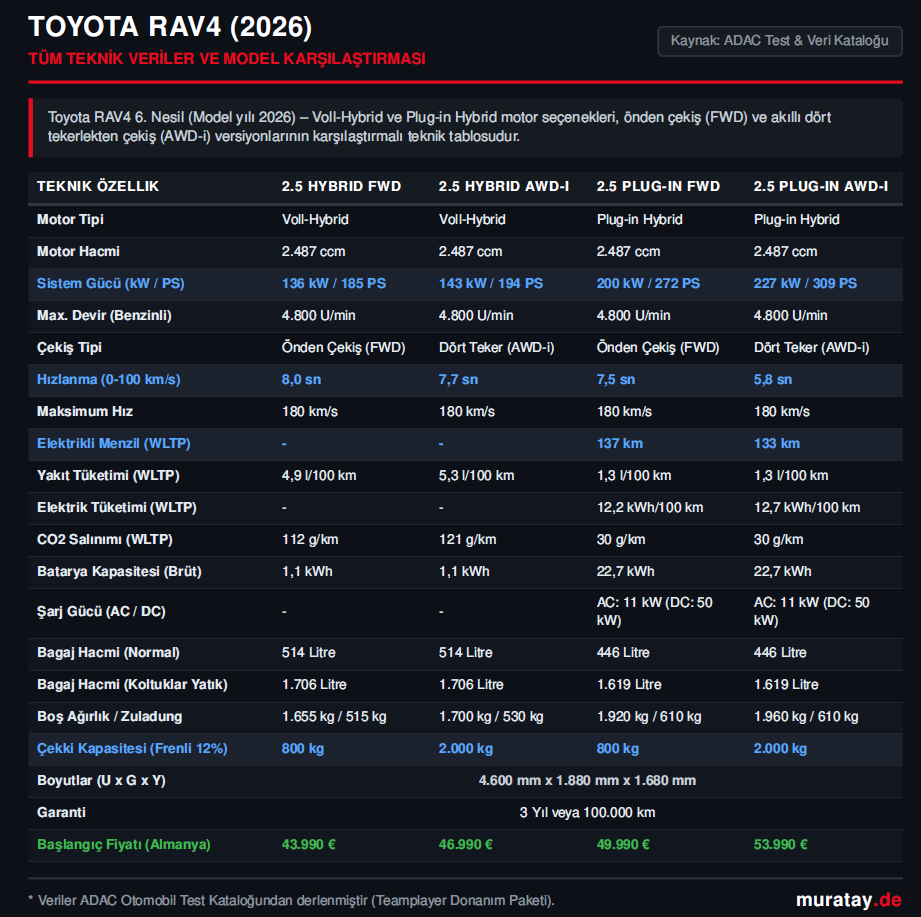The height and width of the screenshot is (917, 921).
Task: Select the 143 kW / 194 PS value
Action: tap(490, 284)
